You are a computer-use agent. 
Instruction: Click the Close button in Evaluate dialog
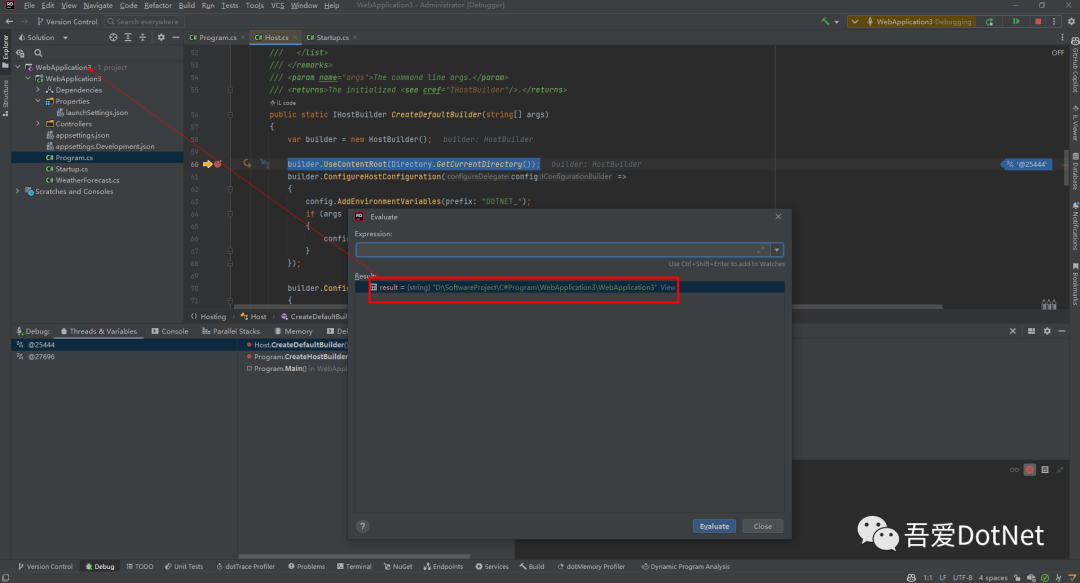[x=762, y=526]
